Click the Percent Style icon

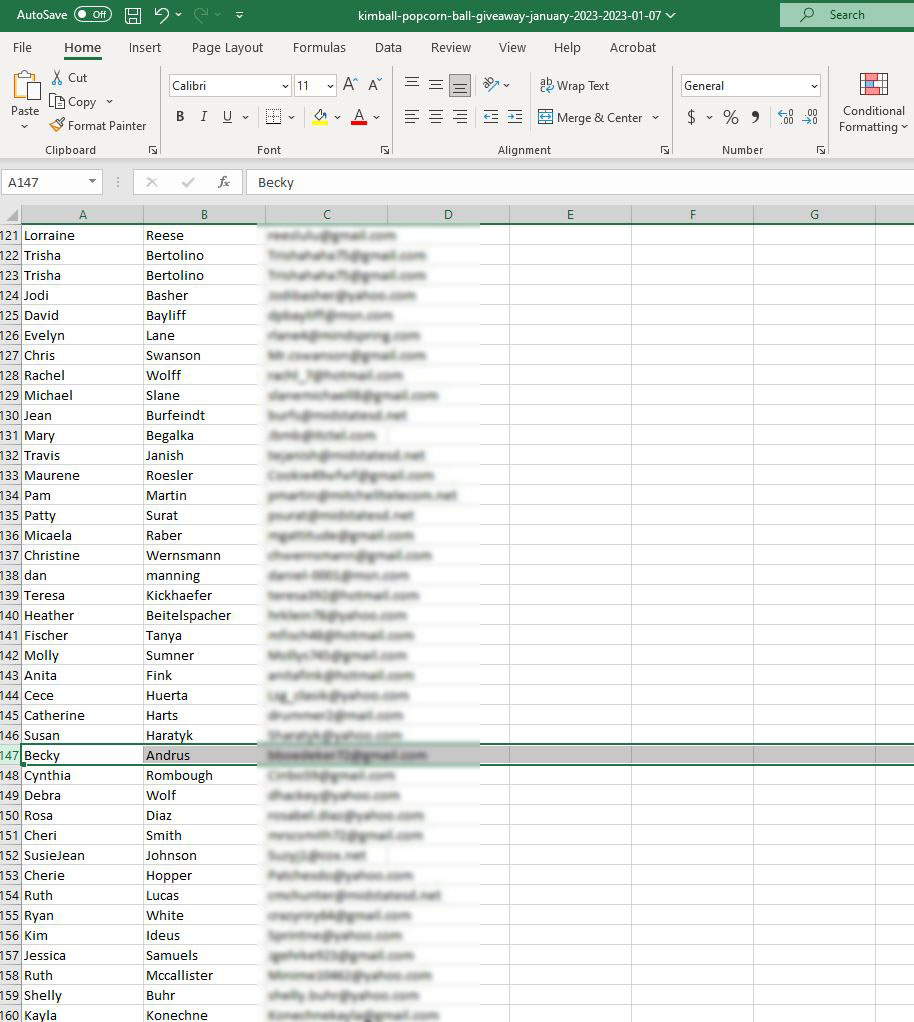[x=731, y=117]
